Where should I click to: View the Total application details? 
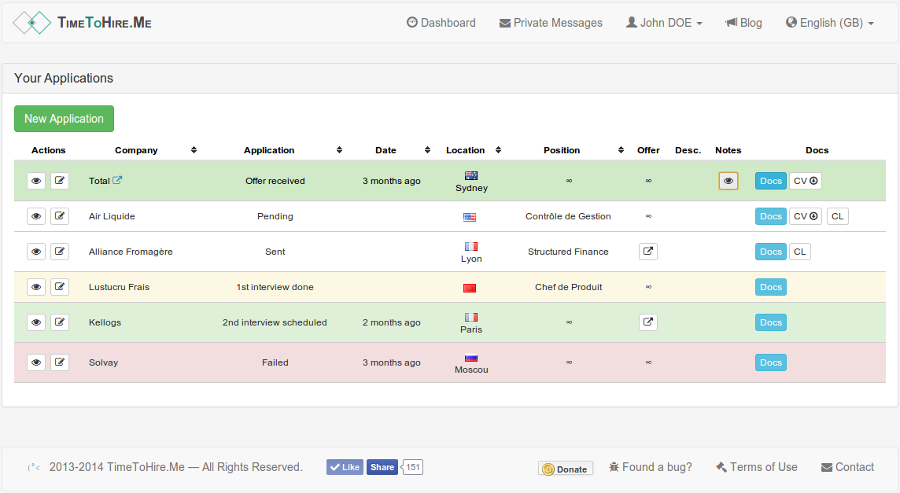point(36,181)
